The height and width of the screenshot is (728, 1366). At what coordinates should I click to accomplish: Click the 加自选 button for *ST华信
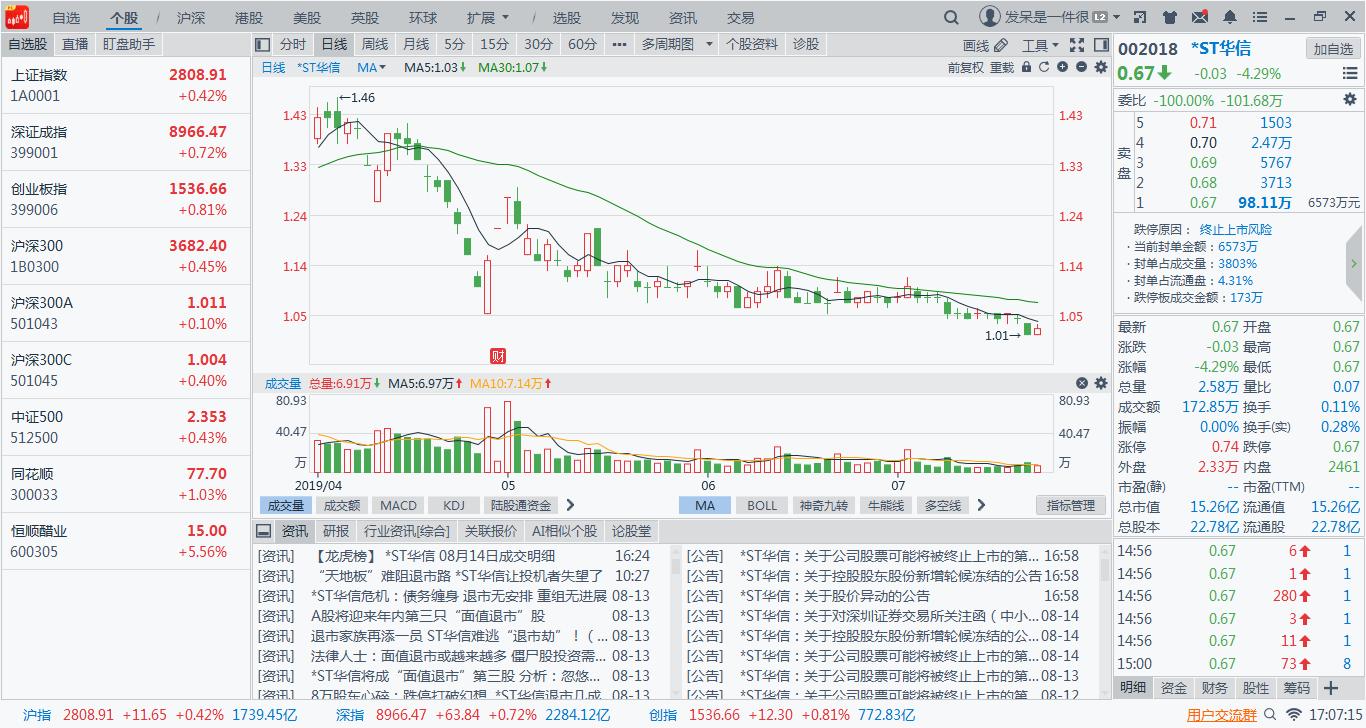click(x=1333, y=48)
